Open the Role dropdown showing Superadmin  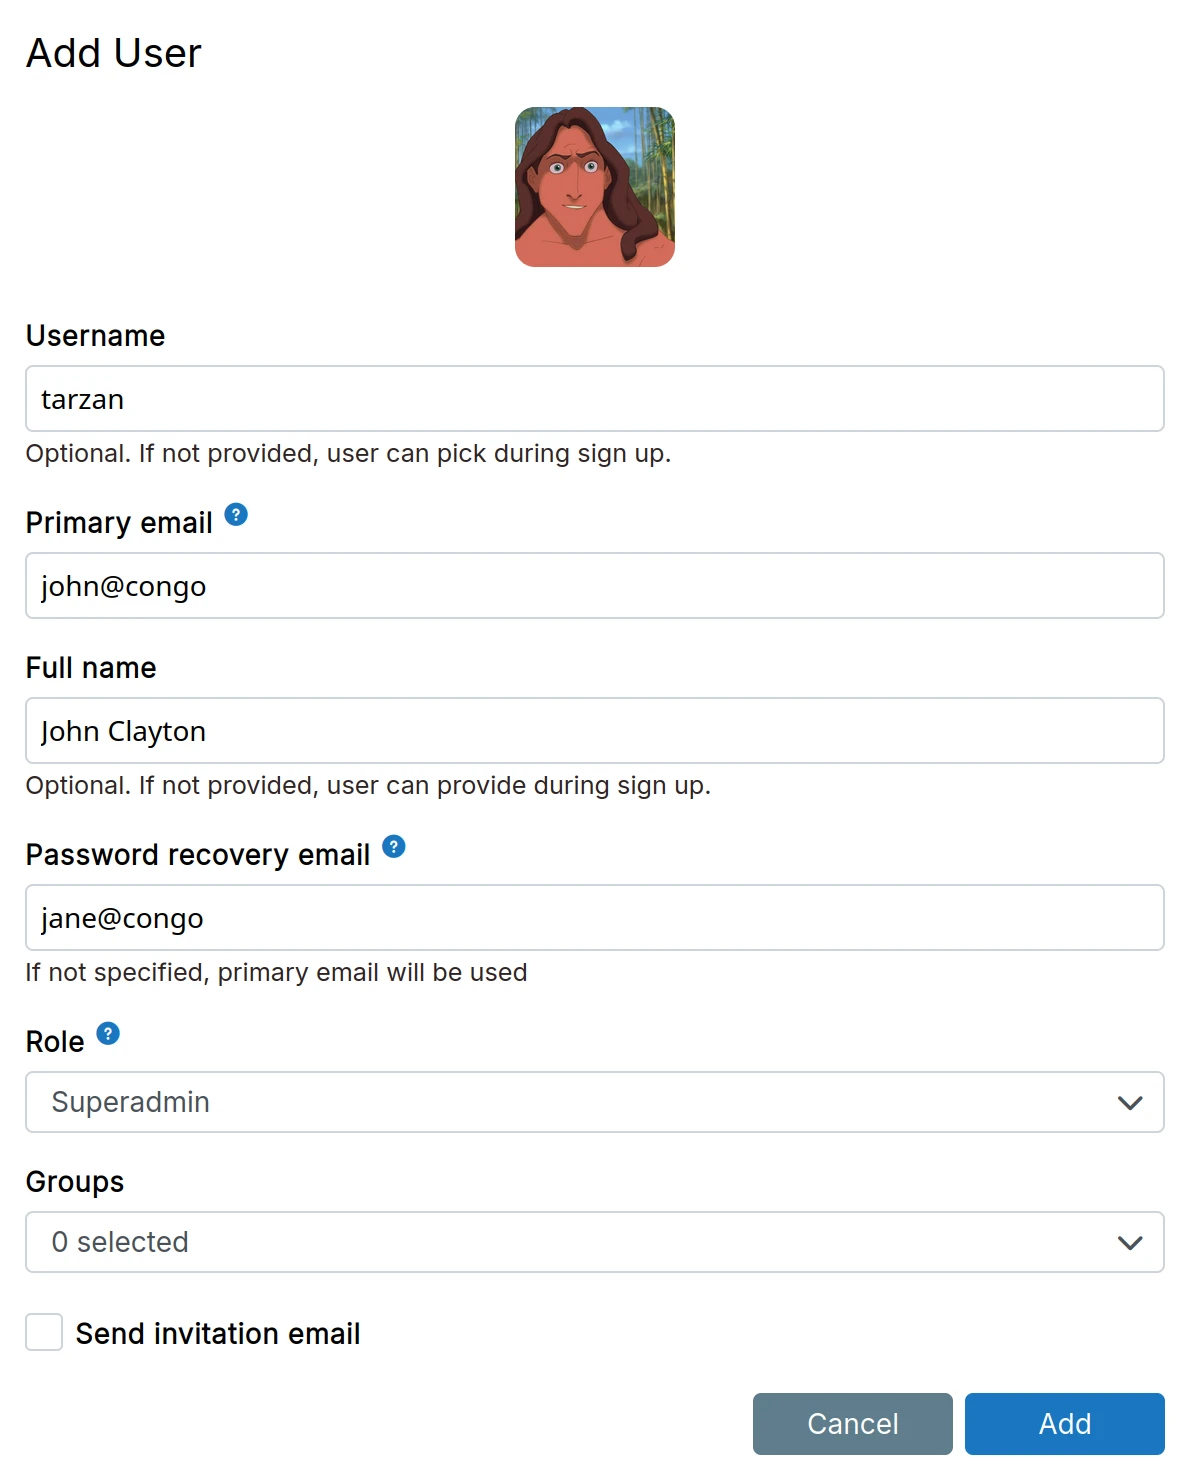594,1102
